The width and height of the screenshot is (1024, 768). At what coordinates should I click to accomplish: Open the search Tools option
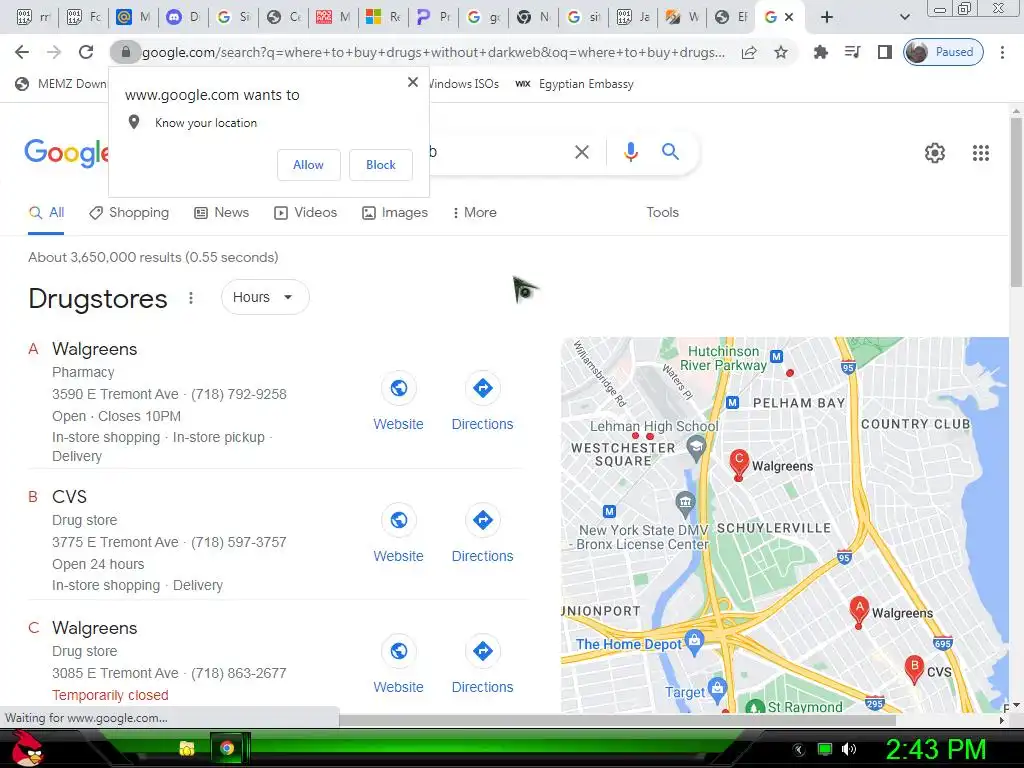tap(662, 213)
